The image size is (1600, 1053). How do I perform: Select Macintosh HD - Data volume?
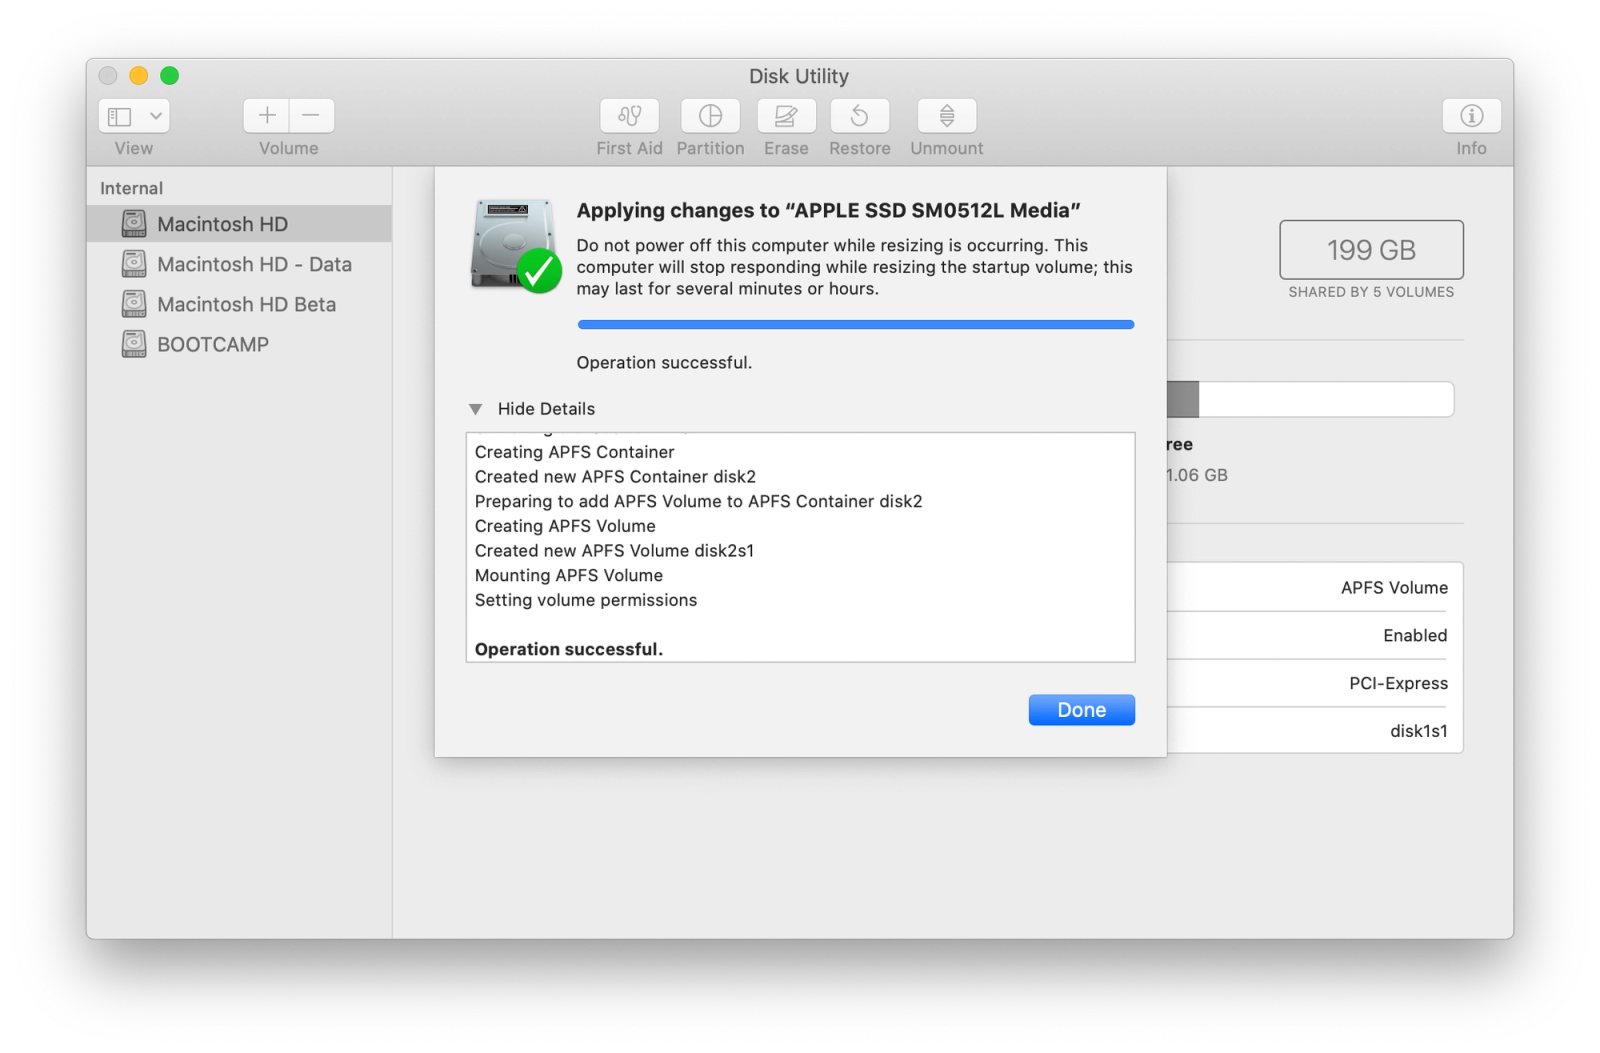coord(239,264)
